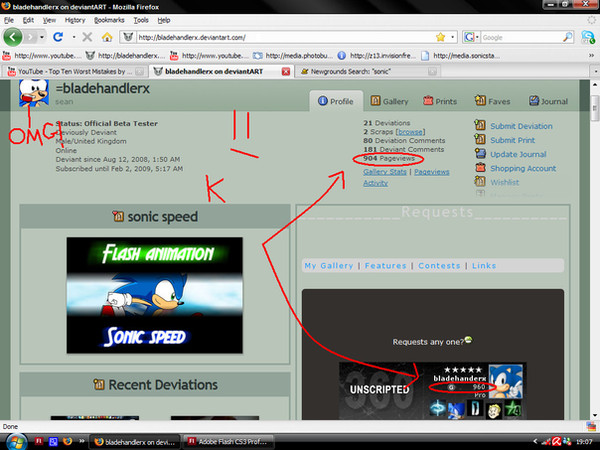Click the Features link
The image size is (600, 450).
point(385,266)
